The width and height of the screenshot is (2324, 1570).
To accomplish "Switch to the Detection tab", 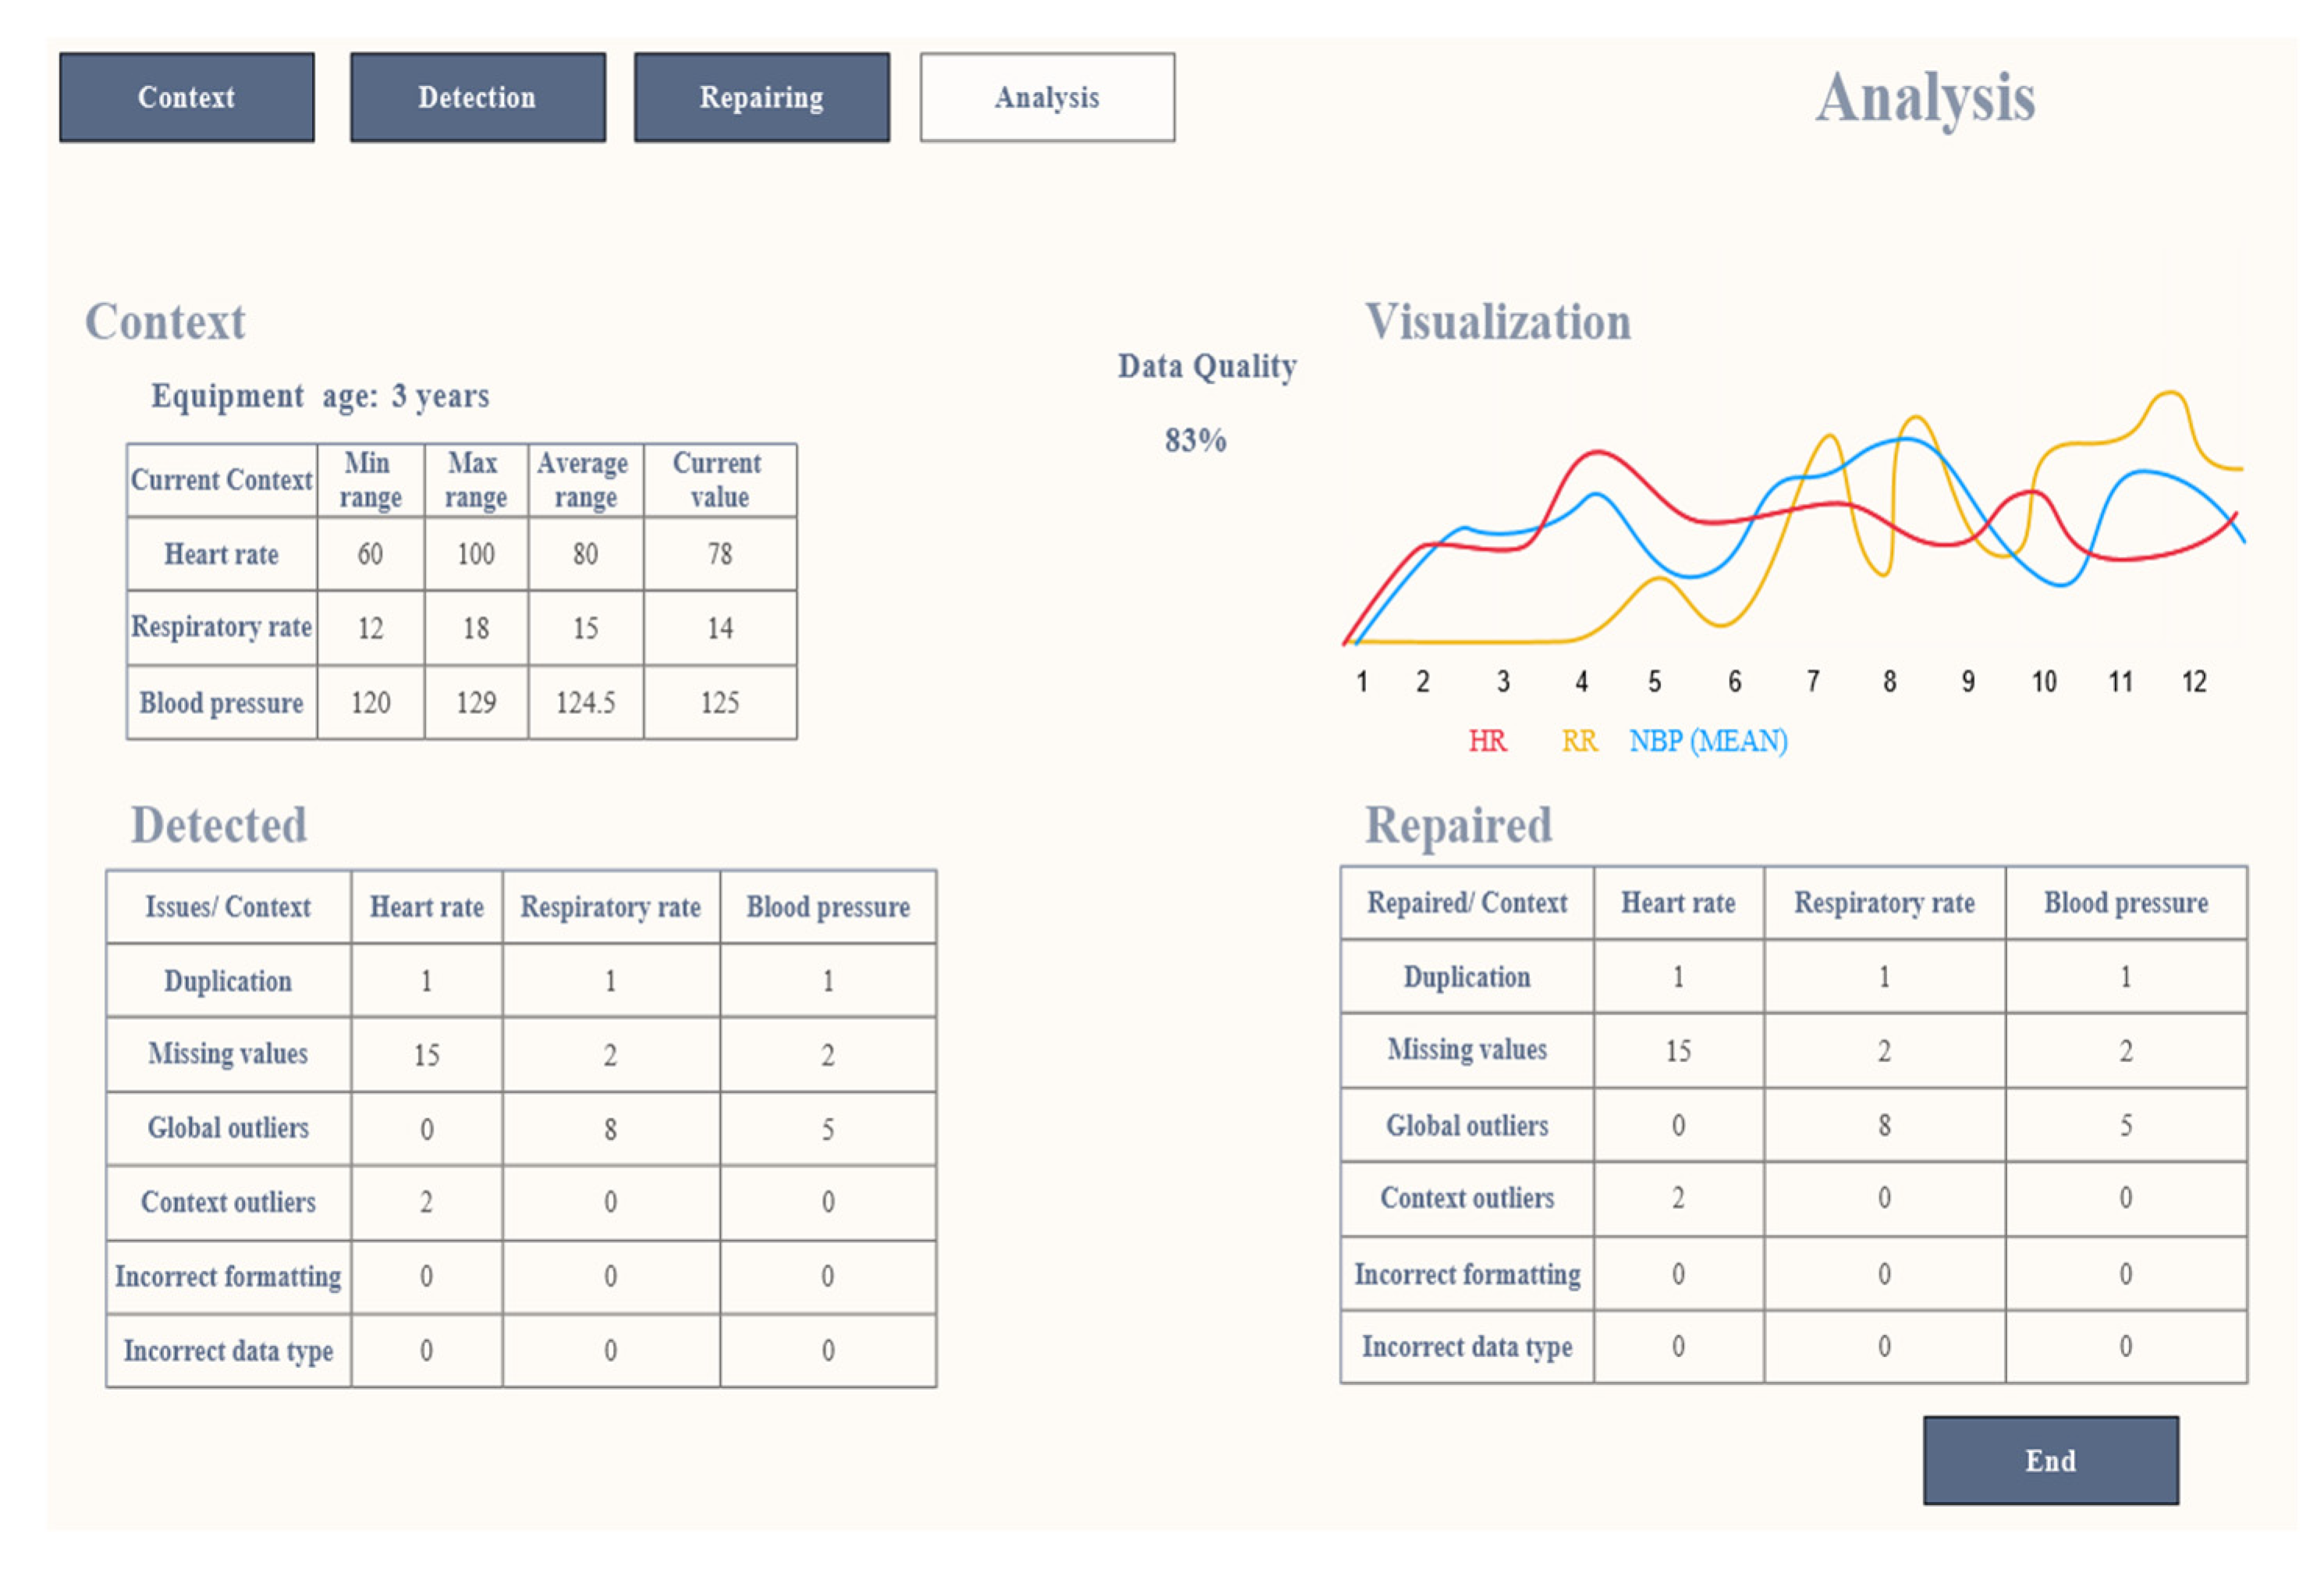I will tap(477, 97).
